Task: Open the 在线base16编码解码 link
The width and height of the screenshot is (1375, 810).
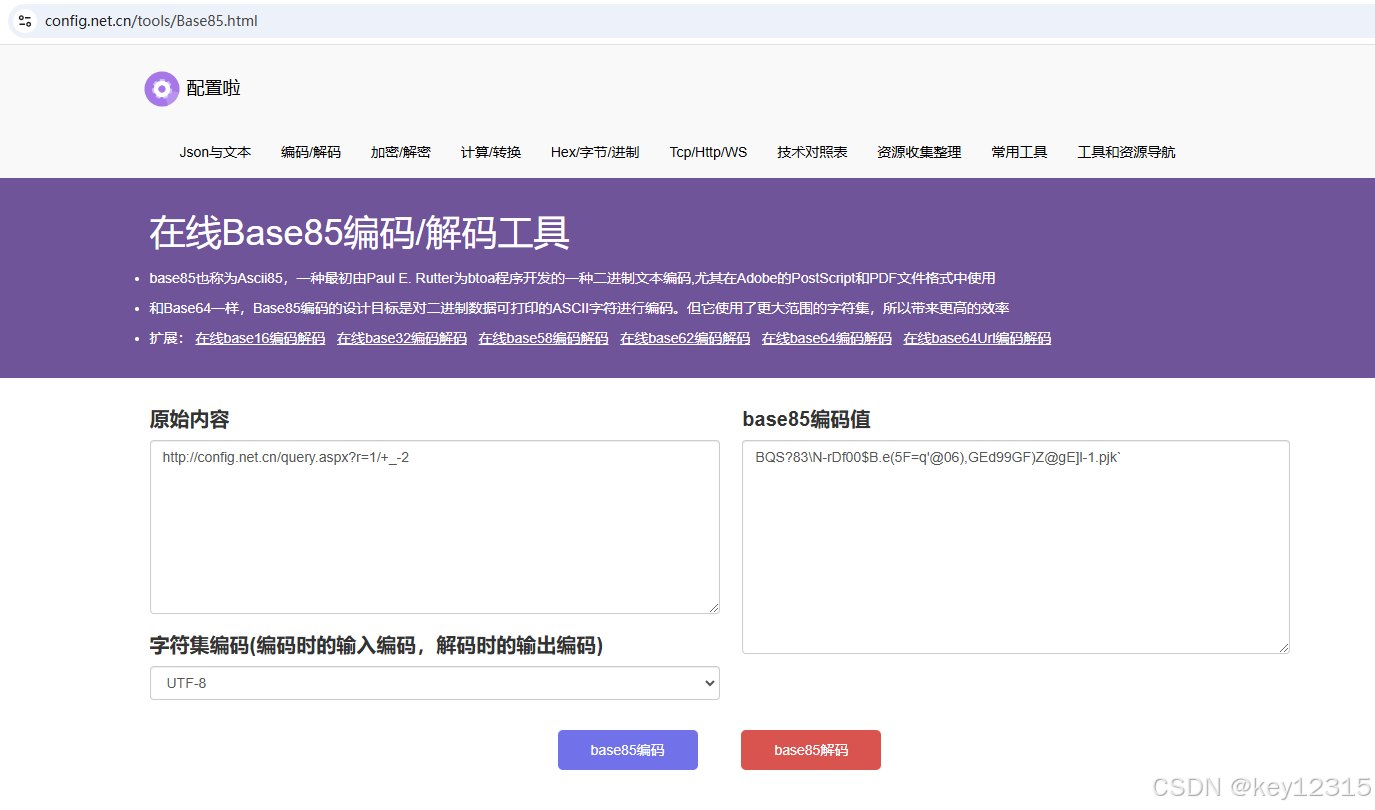Action: click(260, 338)
